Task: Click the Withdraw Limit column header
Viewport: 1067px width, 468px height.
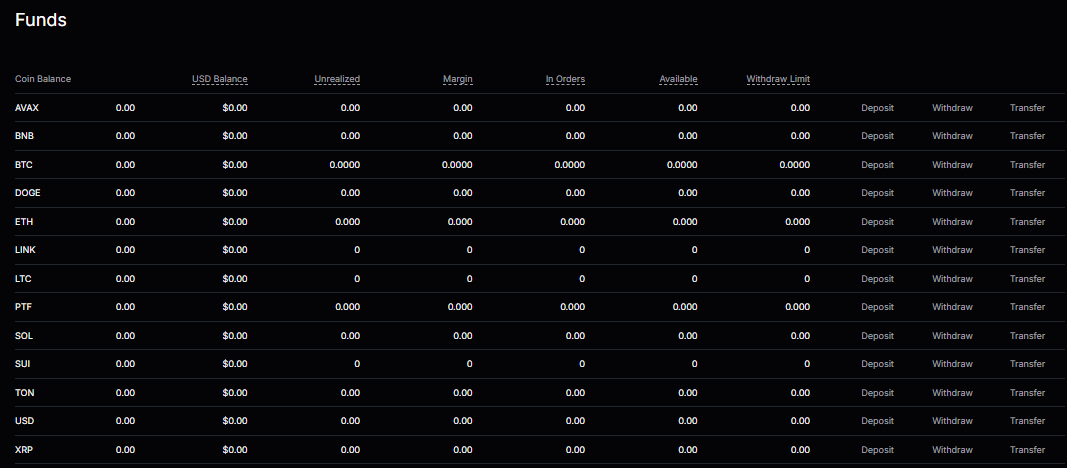Action: (x=778, y=79)
